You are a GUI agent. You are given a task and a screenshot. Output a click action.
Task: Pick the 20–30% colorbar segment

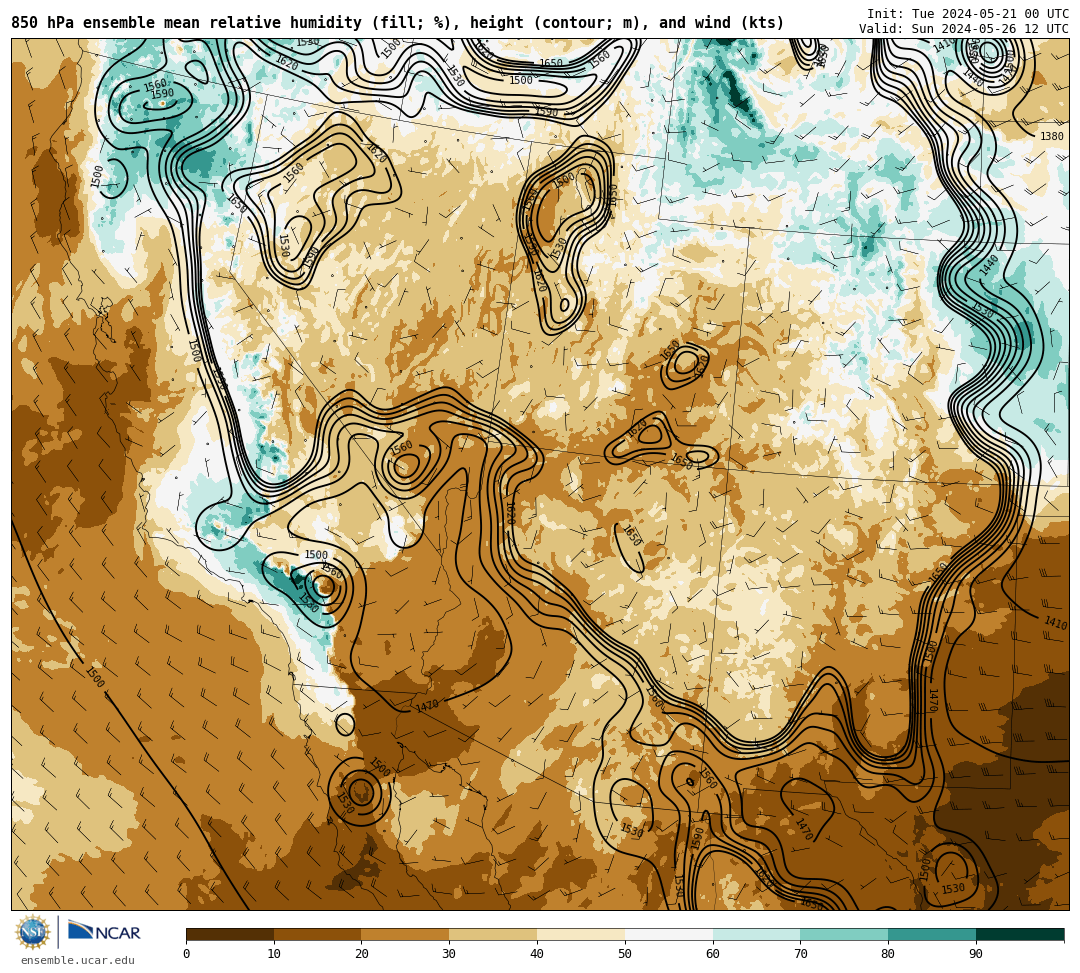(x=405, y=934)
